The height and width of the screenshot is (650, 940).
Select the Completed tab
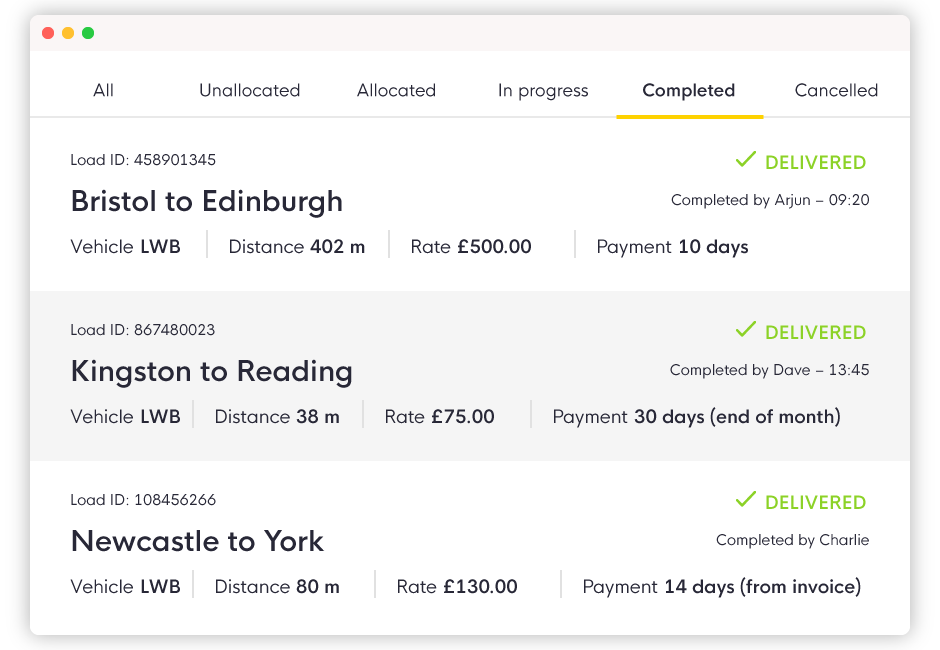689,91
